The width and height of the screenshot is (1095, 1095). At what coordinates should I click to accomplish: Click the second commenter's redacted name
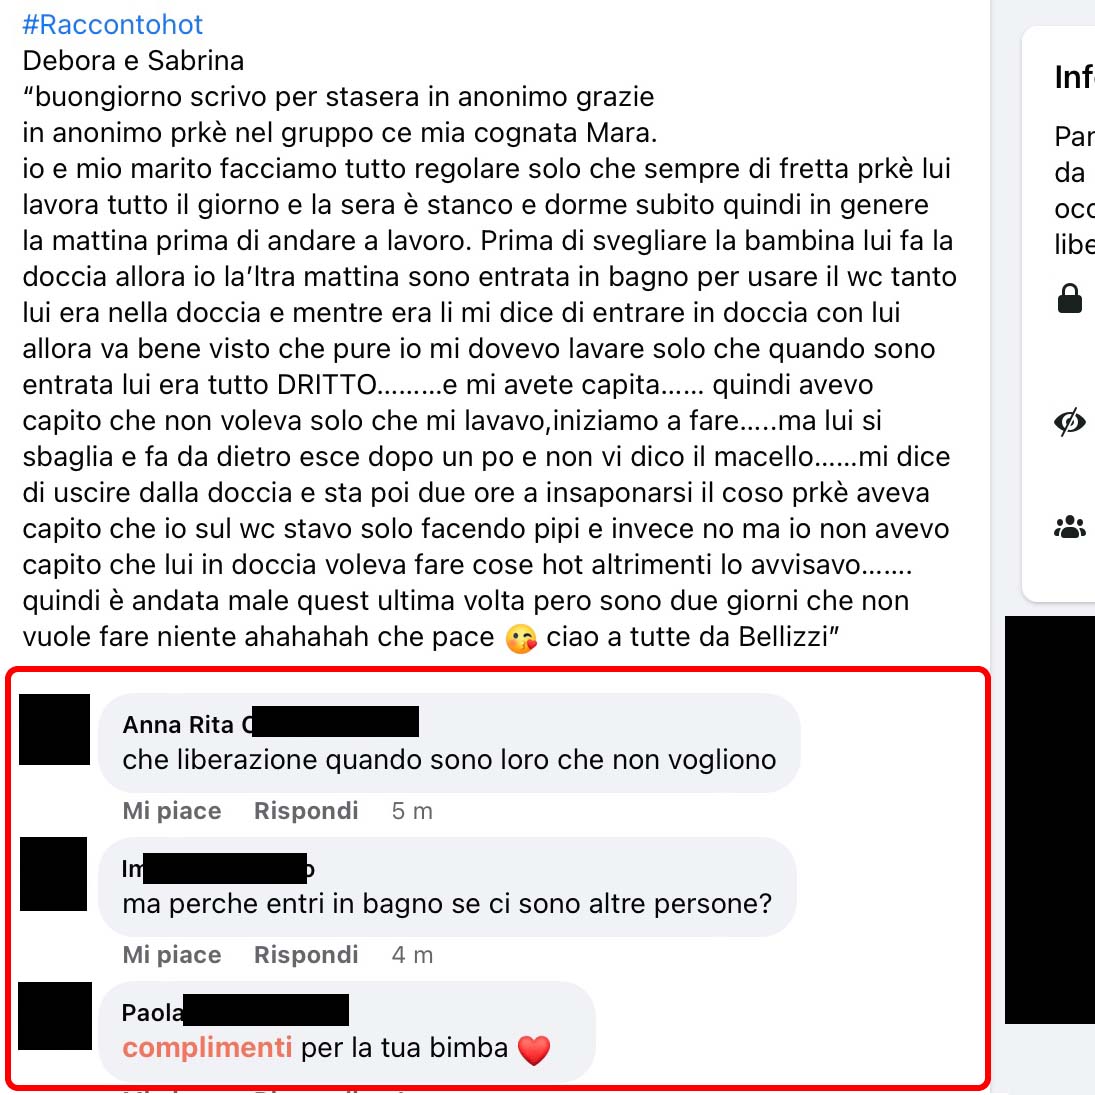tap(218, 868)
